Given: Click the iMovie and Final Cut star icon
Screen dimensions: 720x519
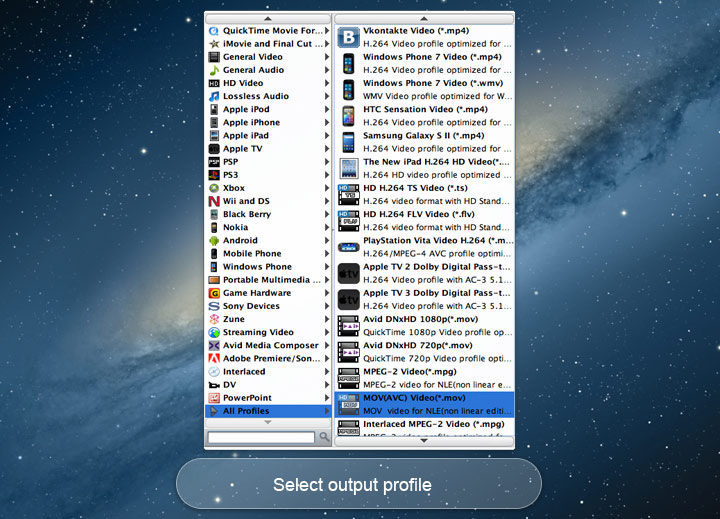Looking at the screenshot, I should (x=214, y=44).
